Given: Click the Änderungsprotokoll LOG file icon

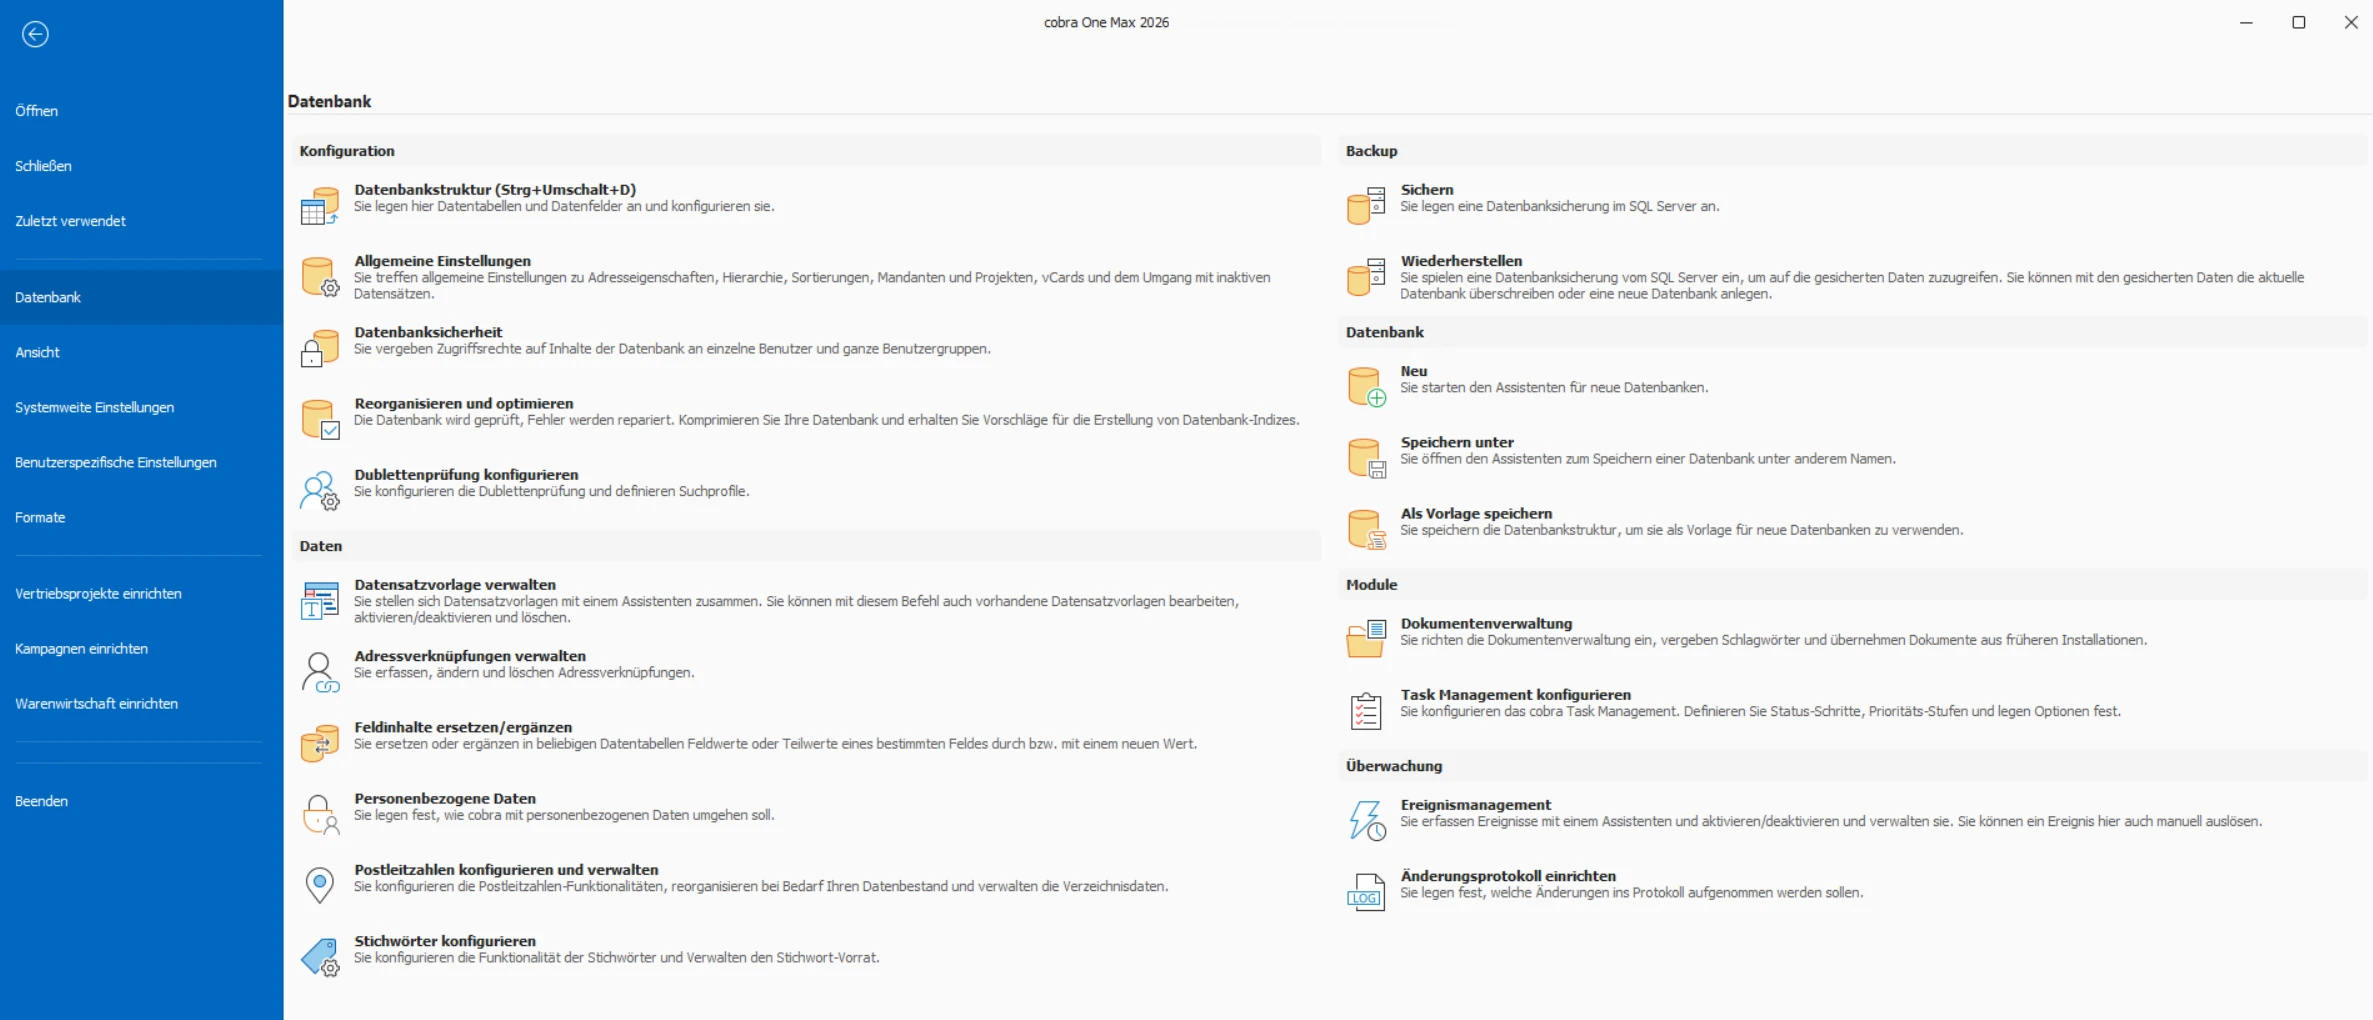Looking at the screenshot, I should [x=1366, y=891].
